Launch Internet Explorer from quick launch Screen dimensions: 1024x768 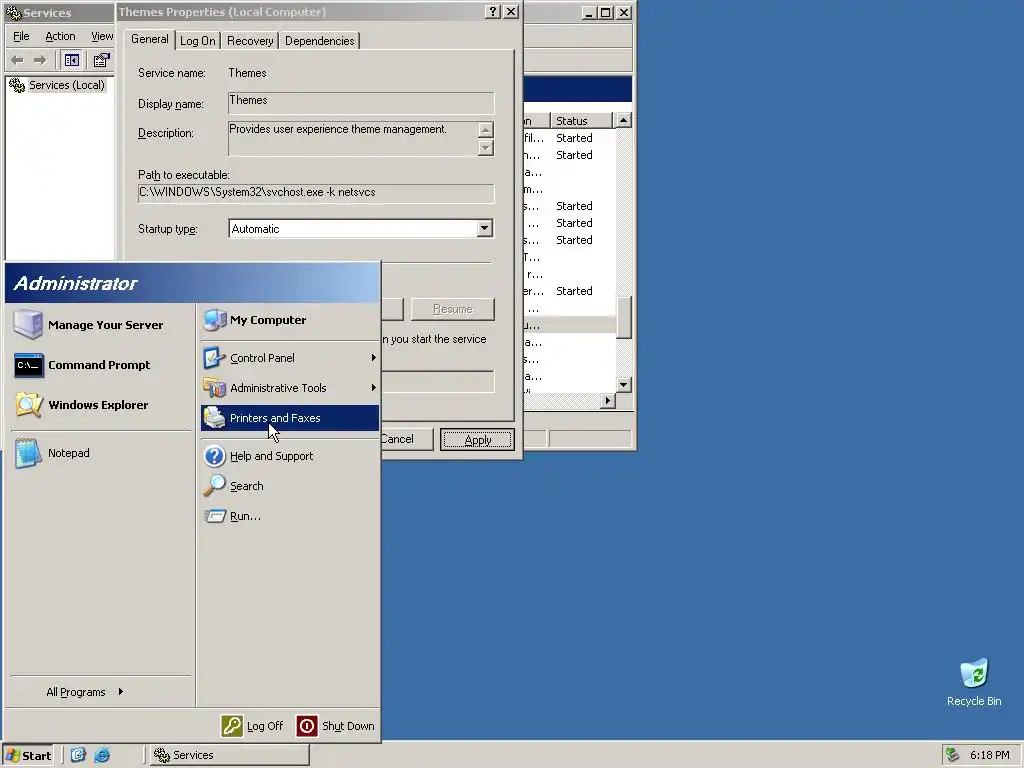[103, 755]
